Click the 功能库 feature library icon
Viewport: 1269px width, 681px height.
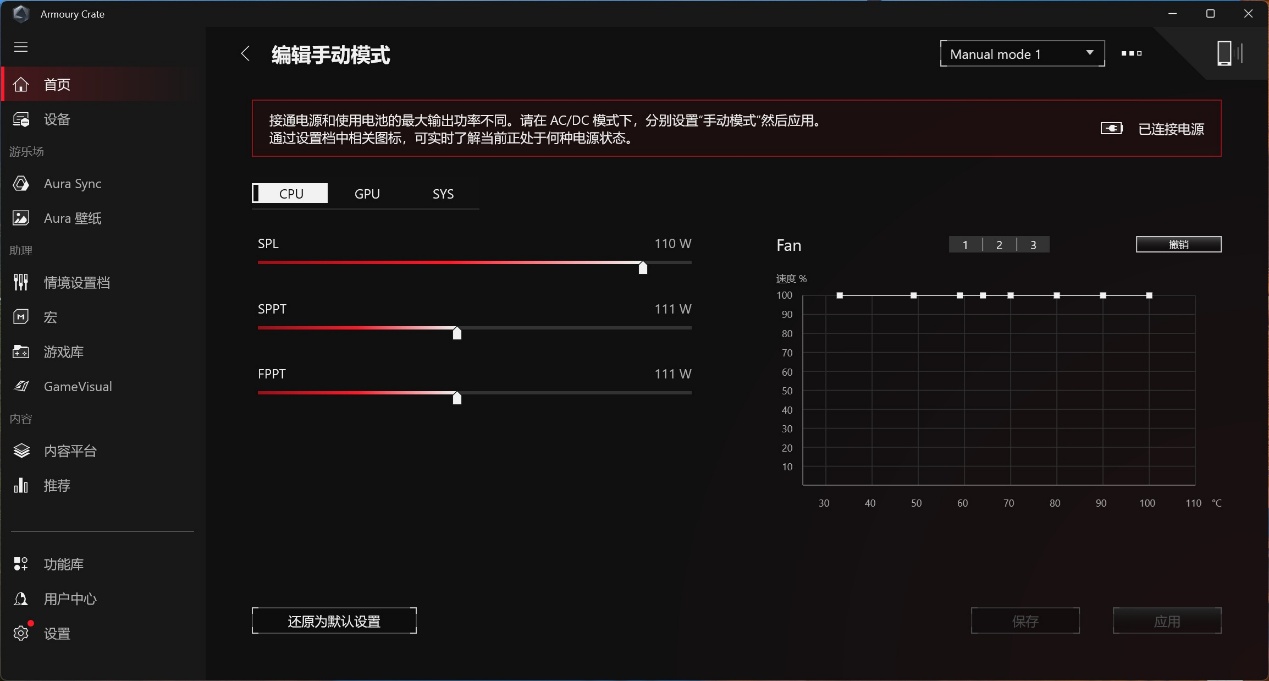(x=21, y=564)
